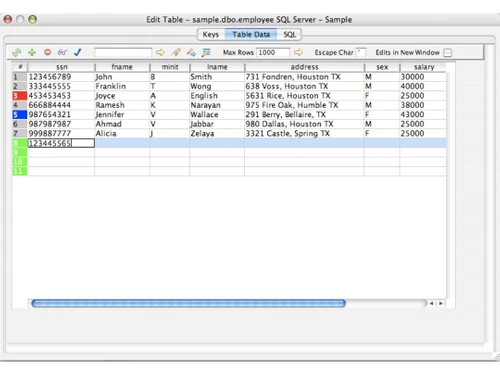Click the scrollbar right arrow
This screenshot has width=500, height=375.
click(441, 303)
